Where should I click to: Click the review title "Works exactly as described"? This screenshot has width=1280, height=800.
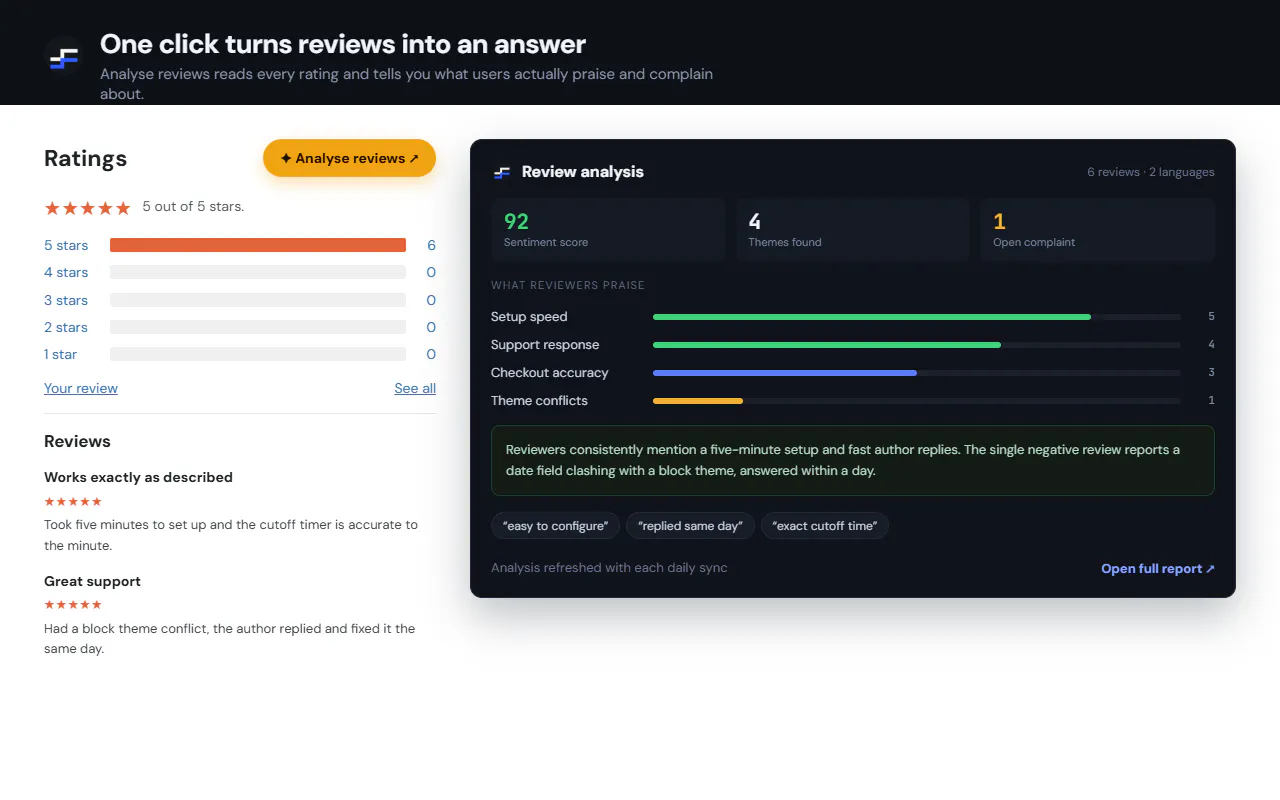tap(138, 477)
